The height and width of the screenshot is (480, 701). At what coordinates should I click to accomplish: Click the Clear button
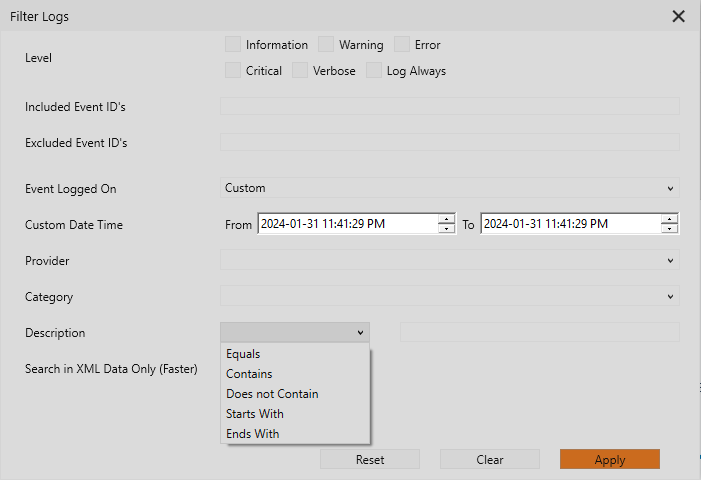(x=490, y=459)
